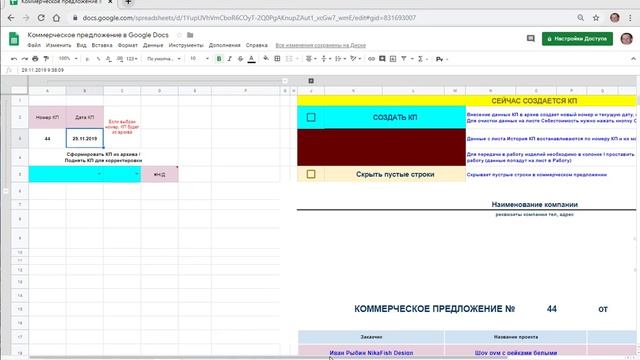Click the ИНД cell
The height and width of the screenshot is (360, 640).
click(160, 174)
